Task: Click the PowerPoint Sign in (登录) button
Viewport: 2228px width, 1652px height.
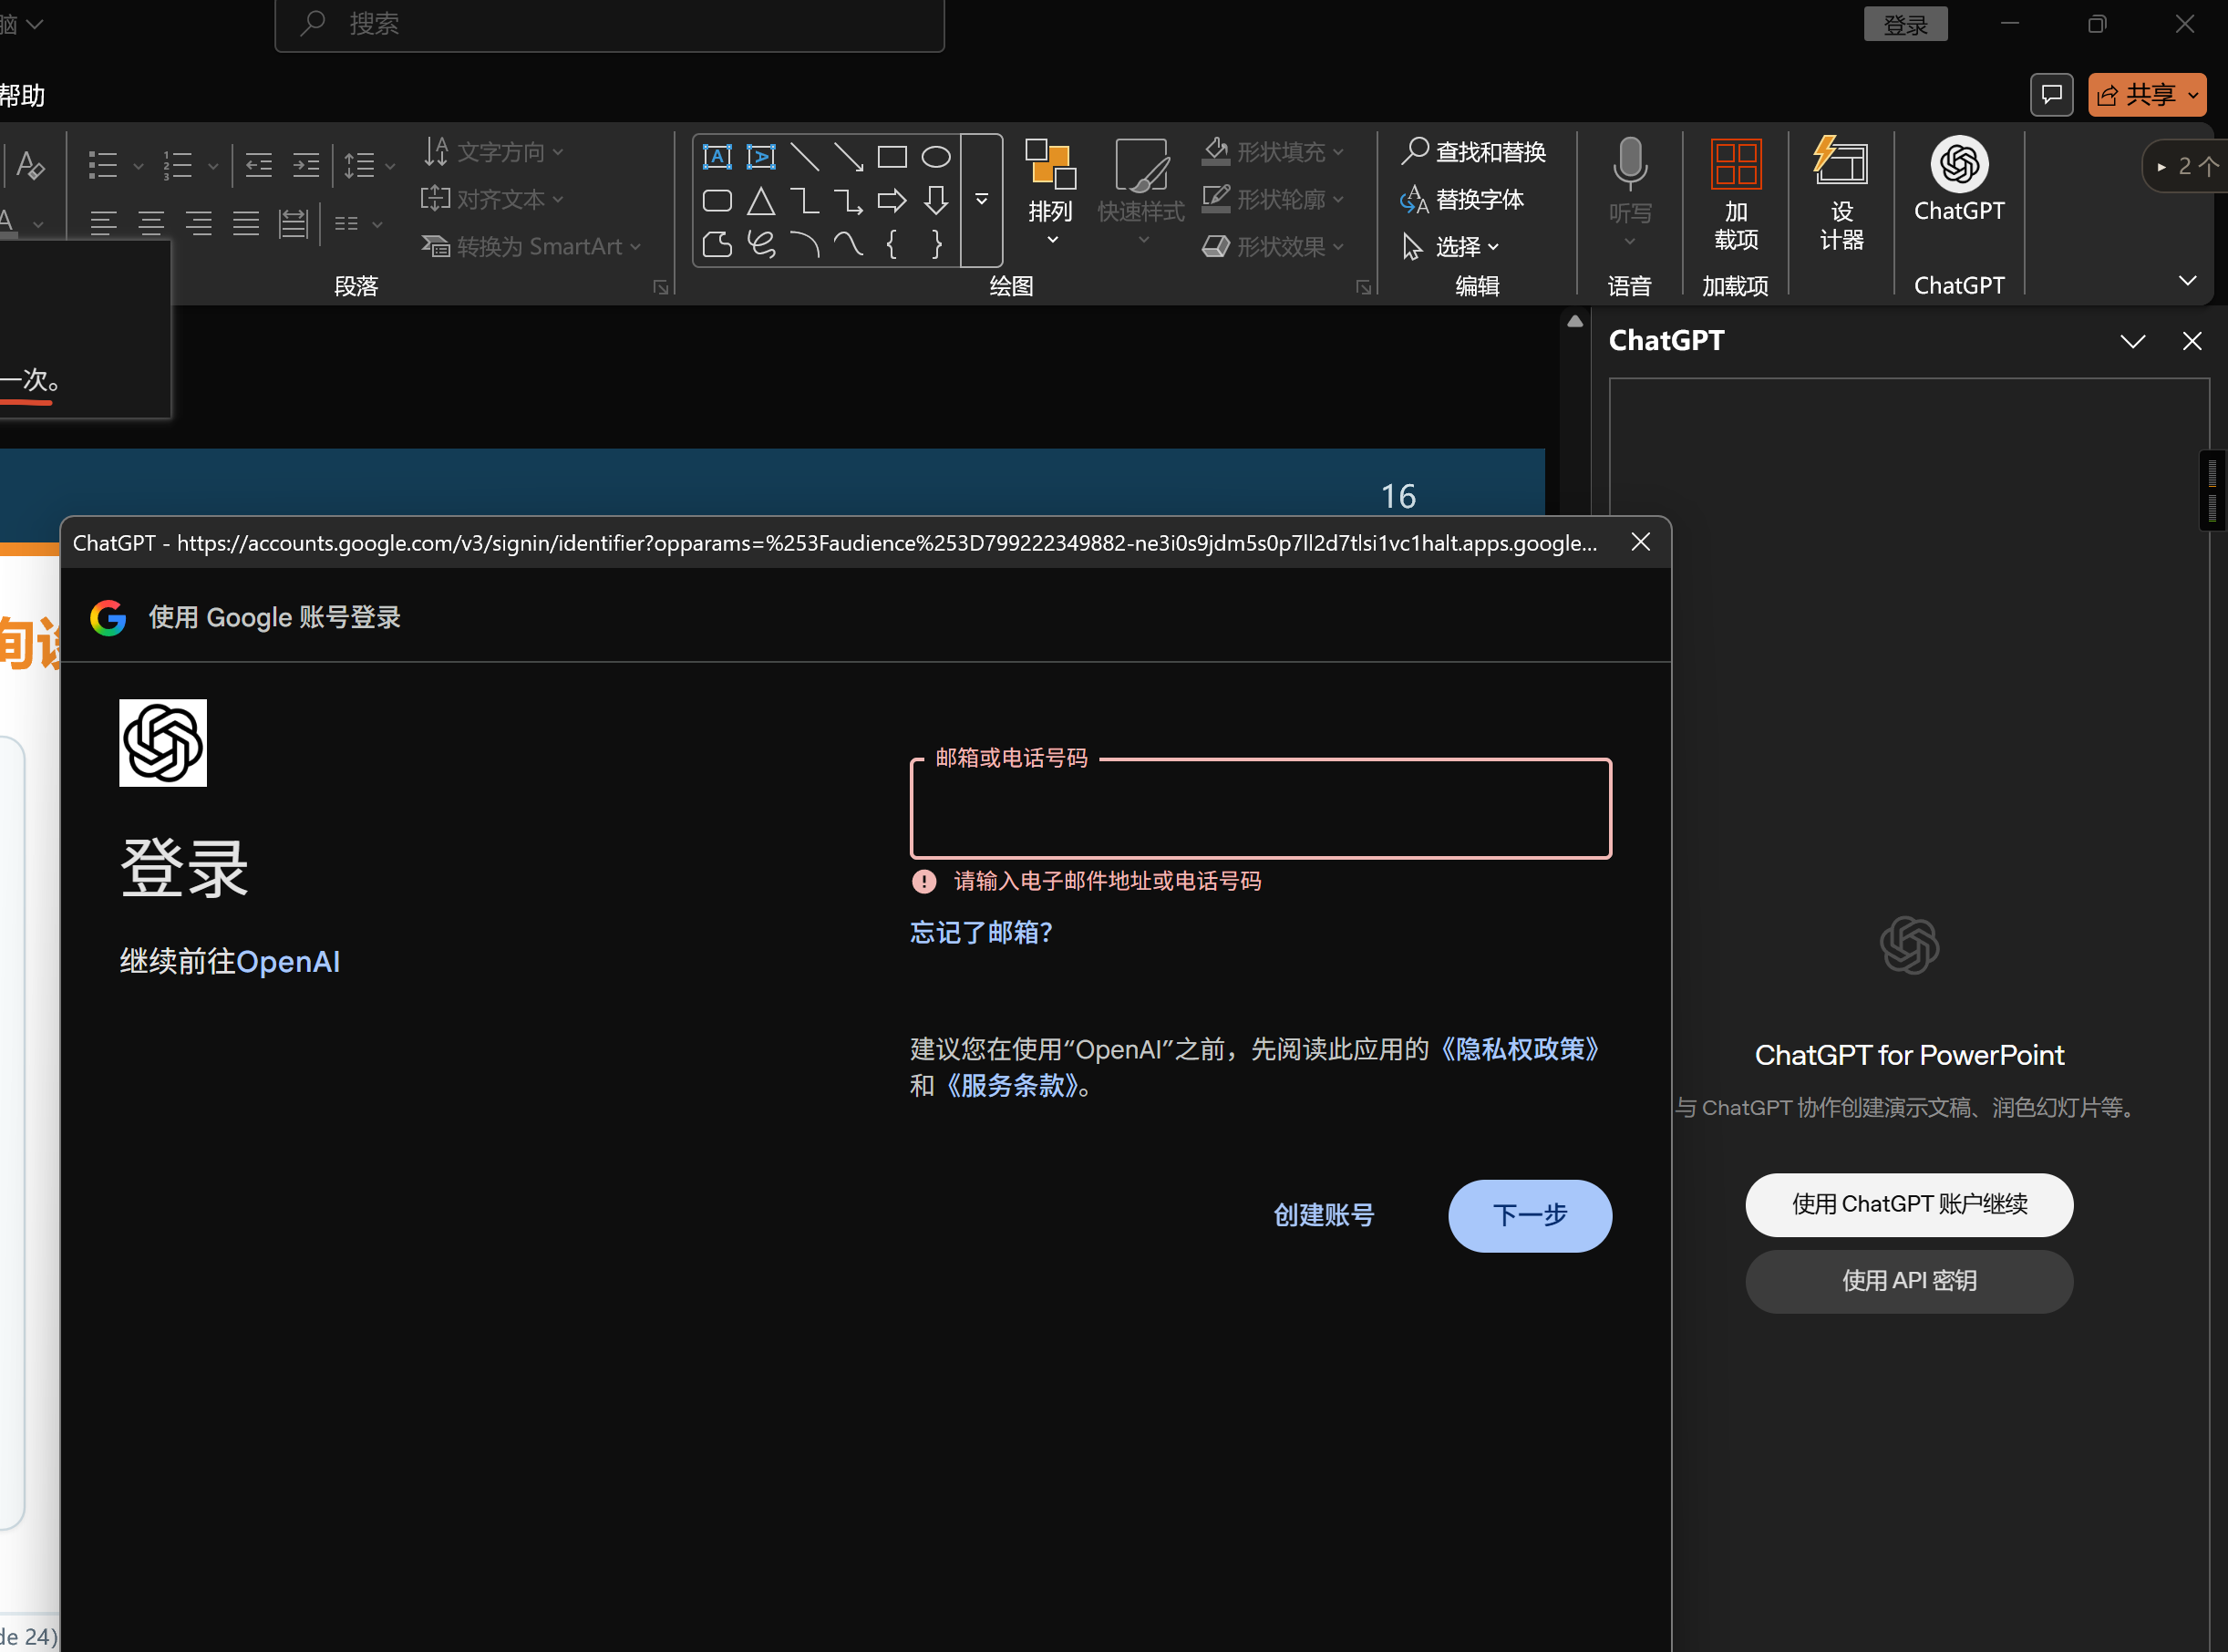Action: pos(1905,25)
